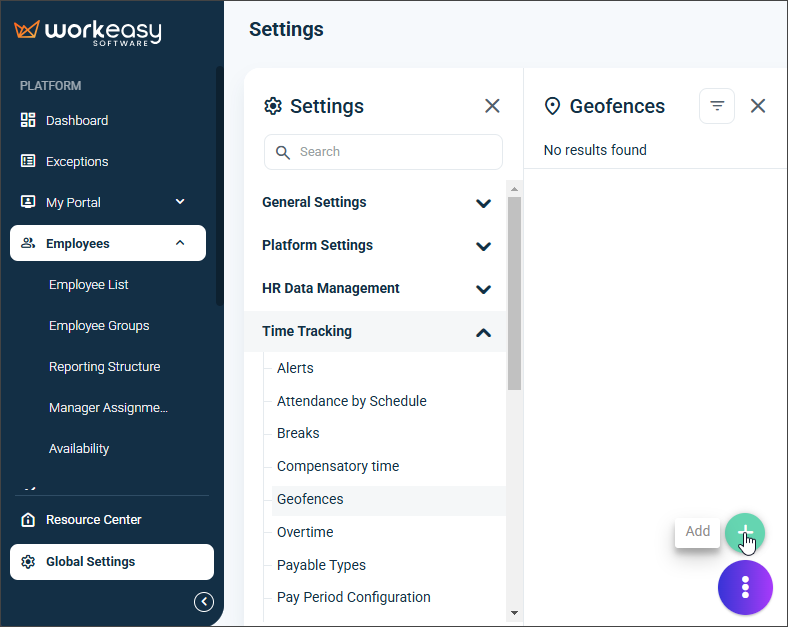Close the Geofences panel
This screenshot has width=788, height=627.
(758, 106)
